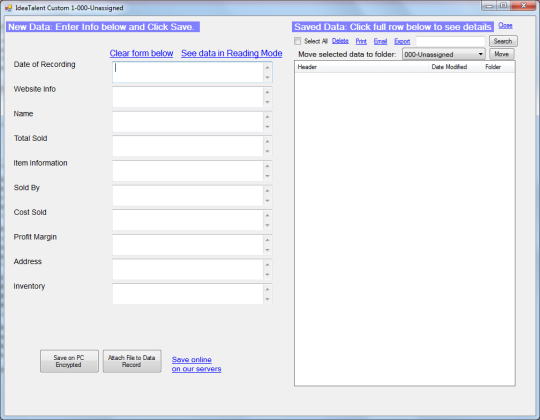Viewport: 540px width, 420px height.
Task: Click up arrow of Cost Sold scrollbar
Action: (268, 216)
